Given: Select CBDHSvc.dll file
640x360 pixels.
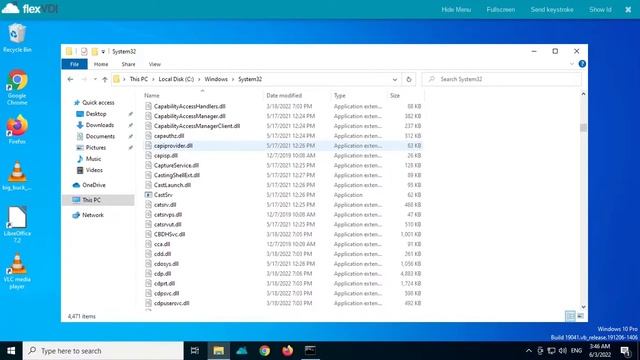Looking at the screenshot, I should (169, 234).
